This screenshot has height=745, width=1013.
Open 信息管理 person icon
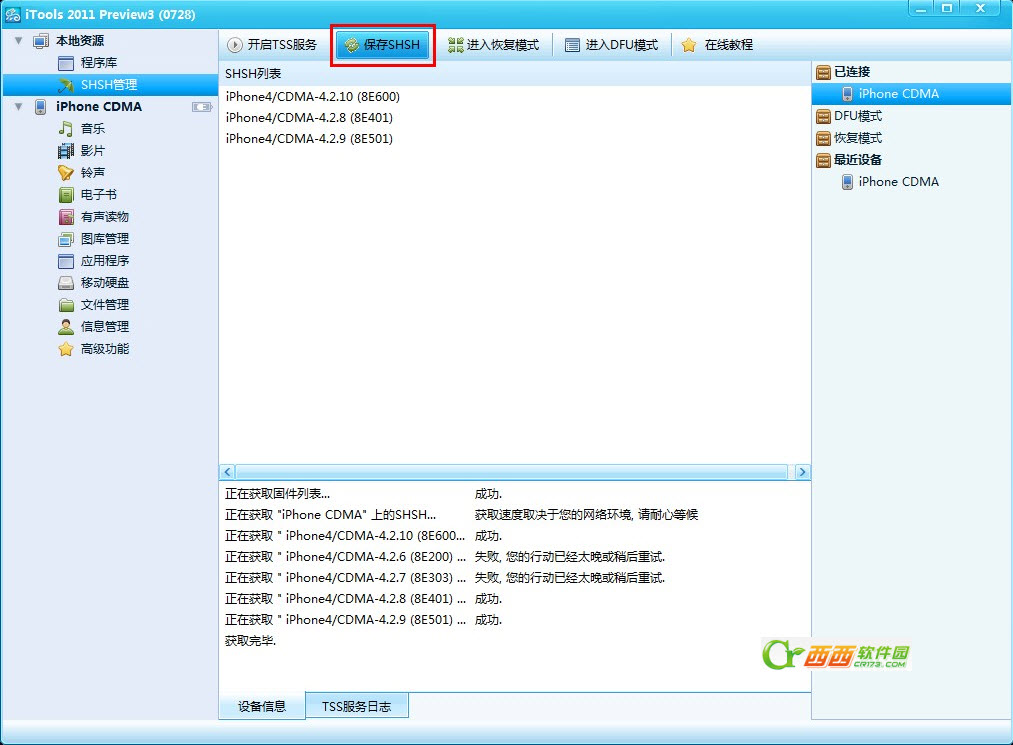[x=66, y=327]
